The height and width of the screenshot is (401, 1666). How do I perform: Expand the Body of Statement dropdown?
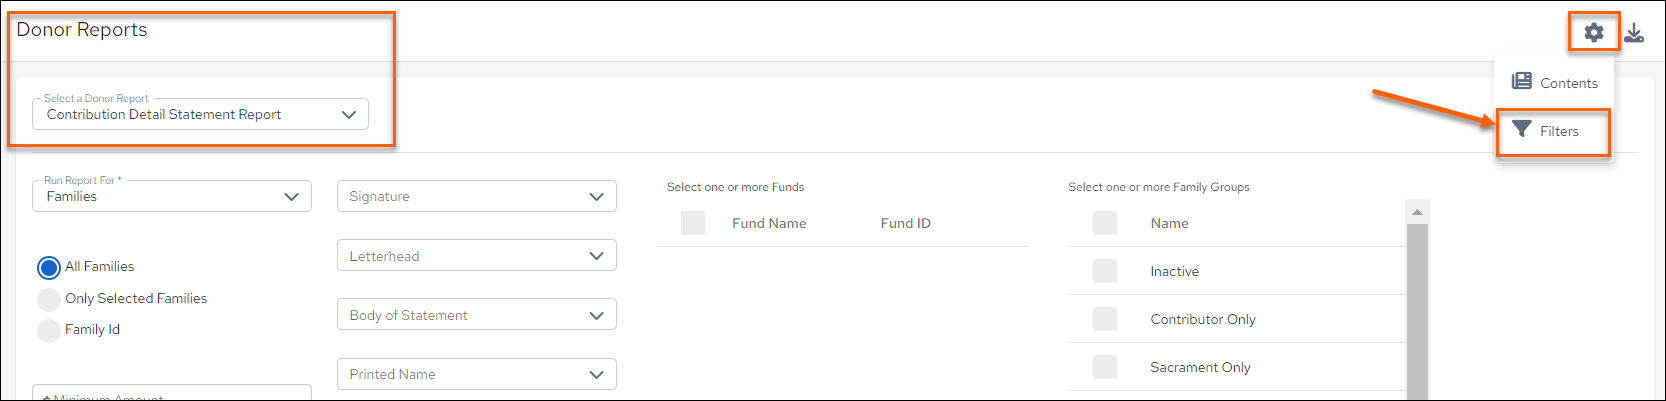[x=477, y=315]
